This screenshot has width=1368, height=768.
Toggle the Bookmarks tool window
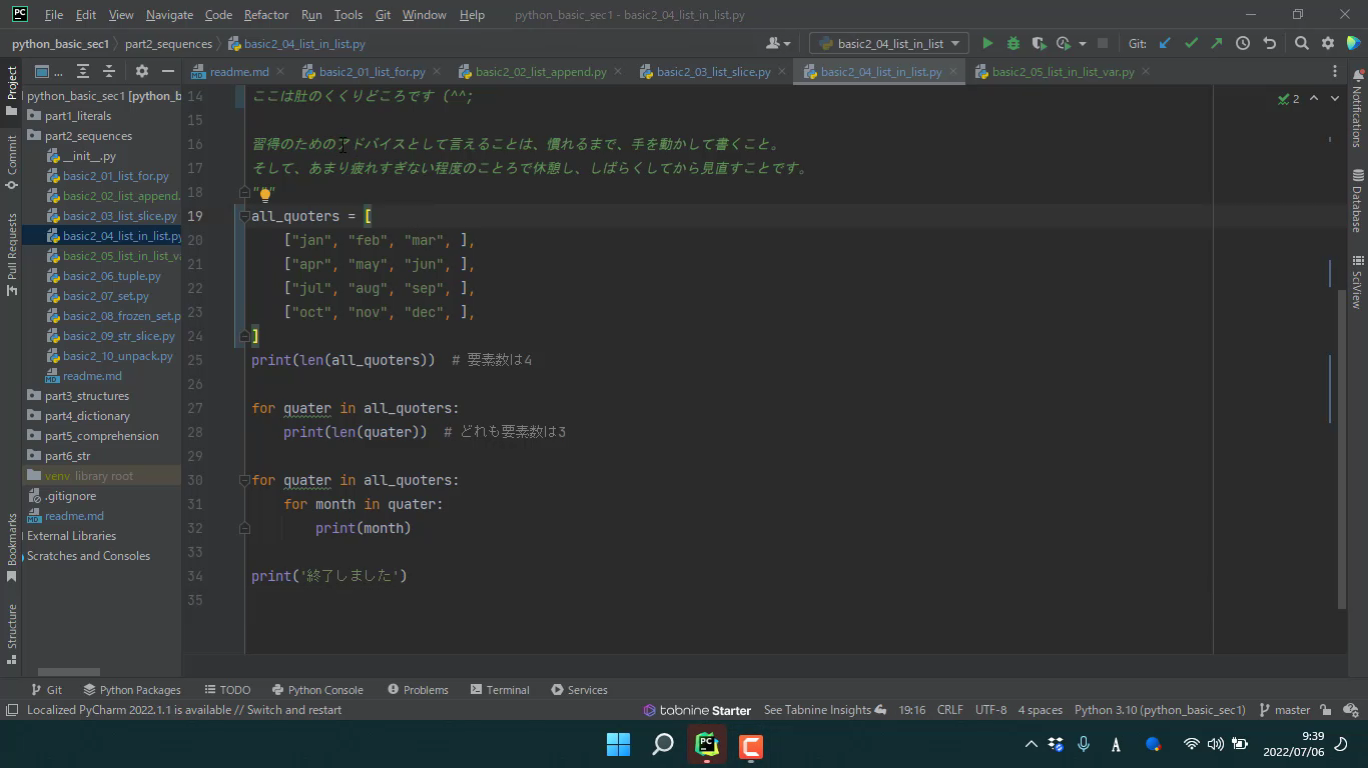12,547
